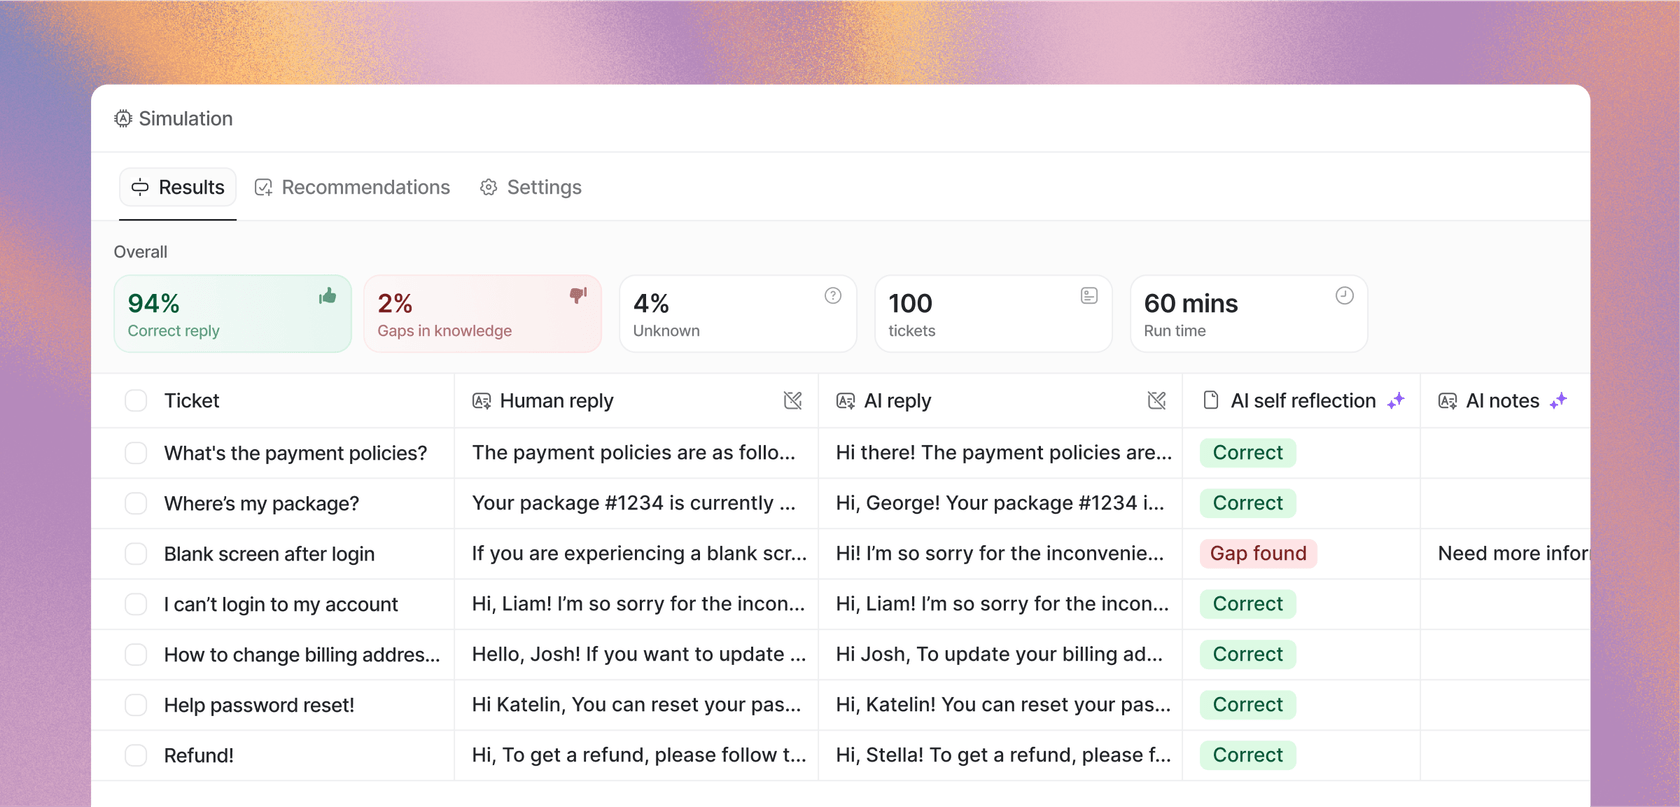This screenshot has width=1680, height=807.
Task: Toggle the select-all checkbox in Ticket header
Action: click(136, 401)
